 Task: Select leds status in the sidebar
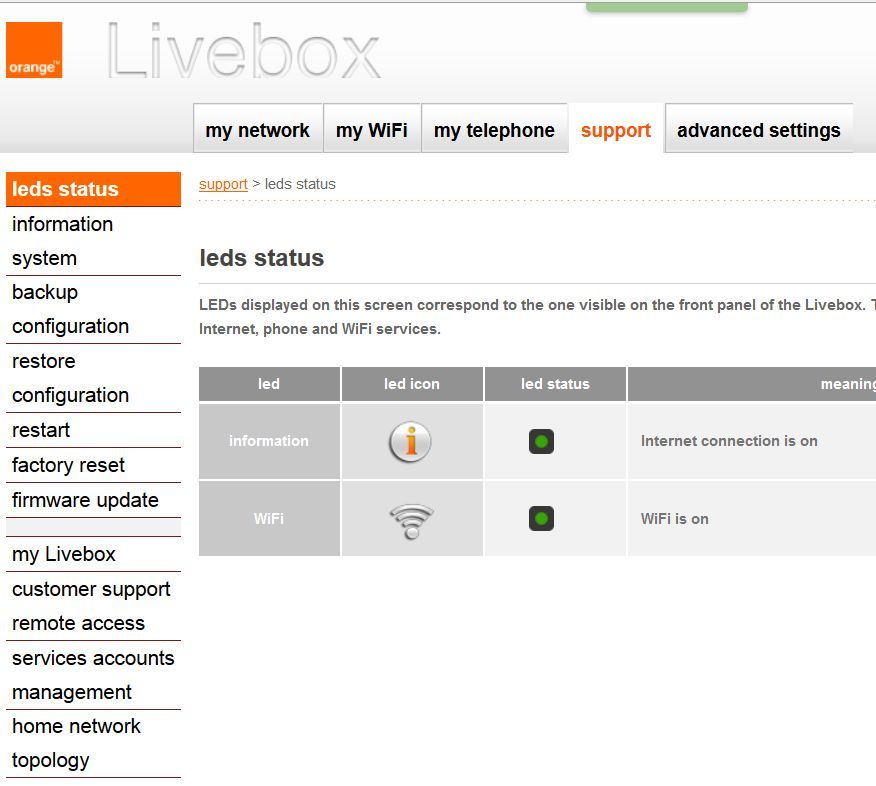click(93, 189)
